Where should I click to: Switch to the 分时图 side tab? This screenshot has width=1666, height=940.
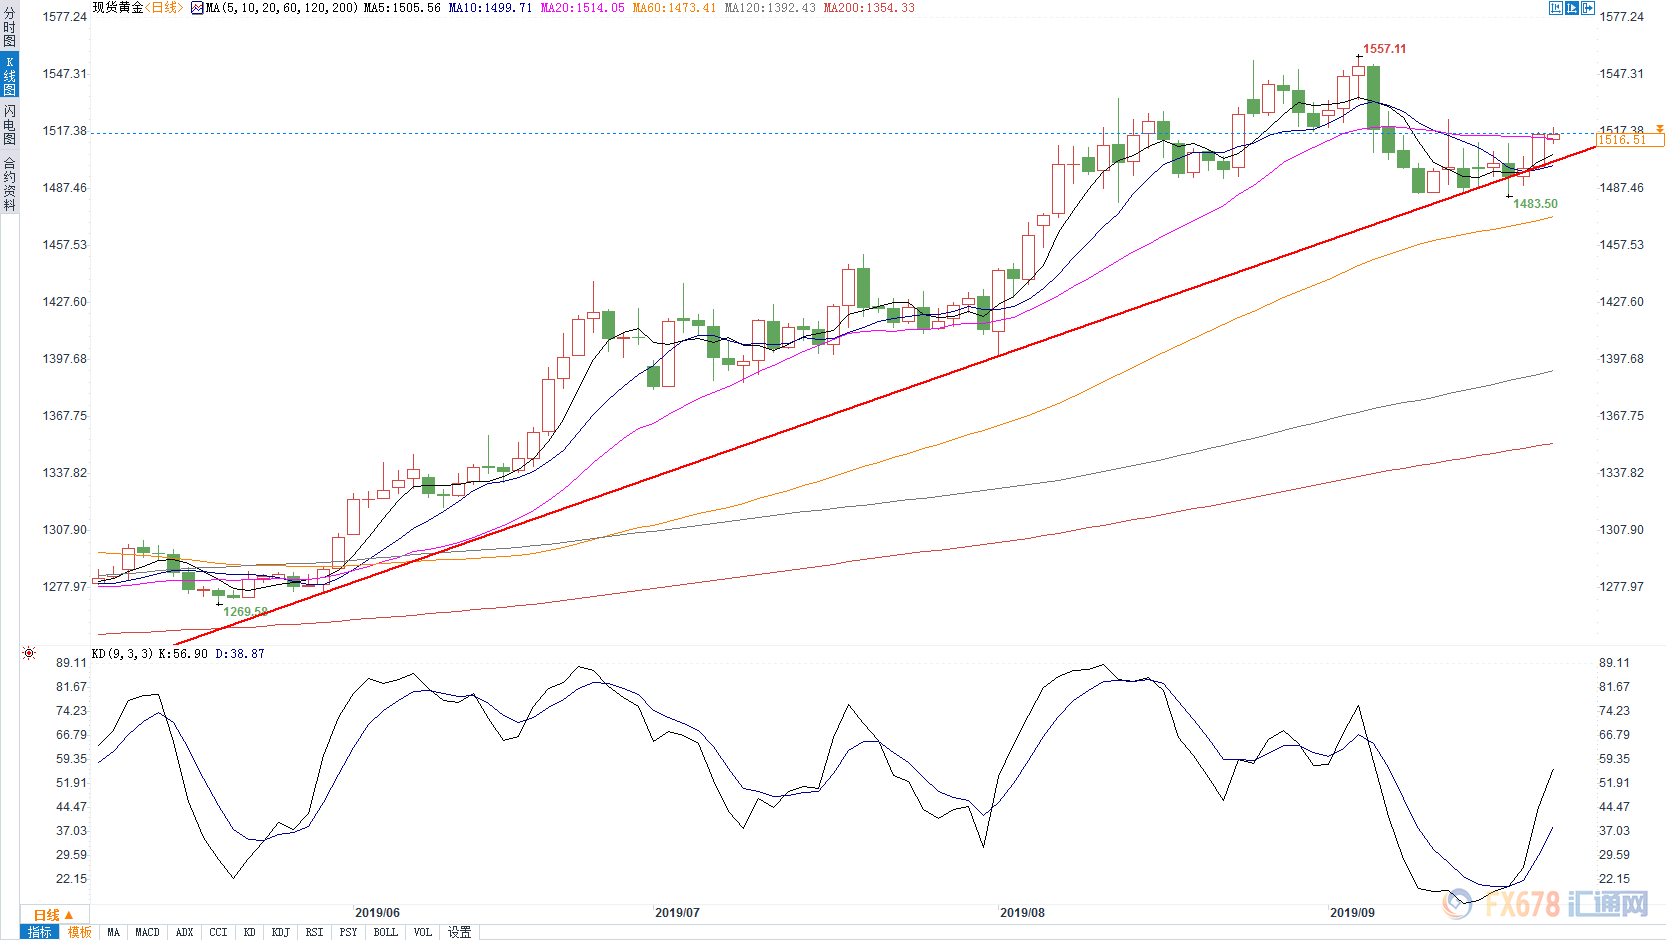pyautogui.click(x=9, y=28)
